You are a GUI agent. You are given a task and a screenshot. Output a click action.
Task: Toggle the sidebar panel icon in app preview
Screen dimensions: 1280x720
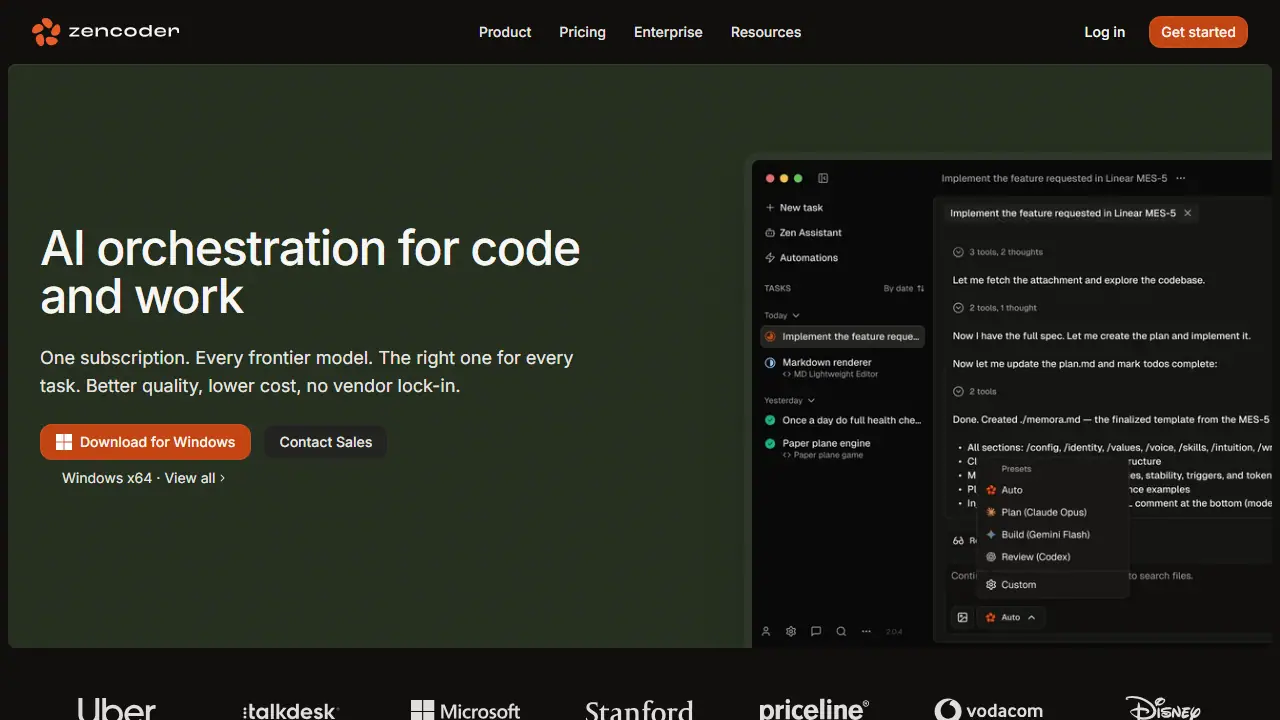point(823,178)
